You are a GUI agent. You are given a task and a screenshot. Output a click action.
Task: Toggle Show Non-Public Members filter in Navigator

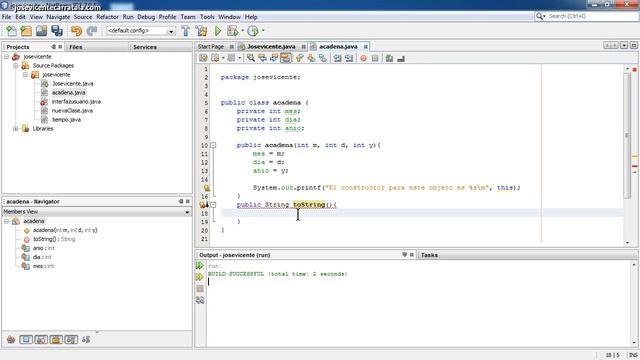pyautogui.click(x=56, y=340)
